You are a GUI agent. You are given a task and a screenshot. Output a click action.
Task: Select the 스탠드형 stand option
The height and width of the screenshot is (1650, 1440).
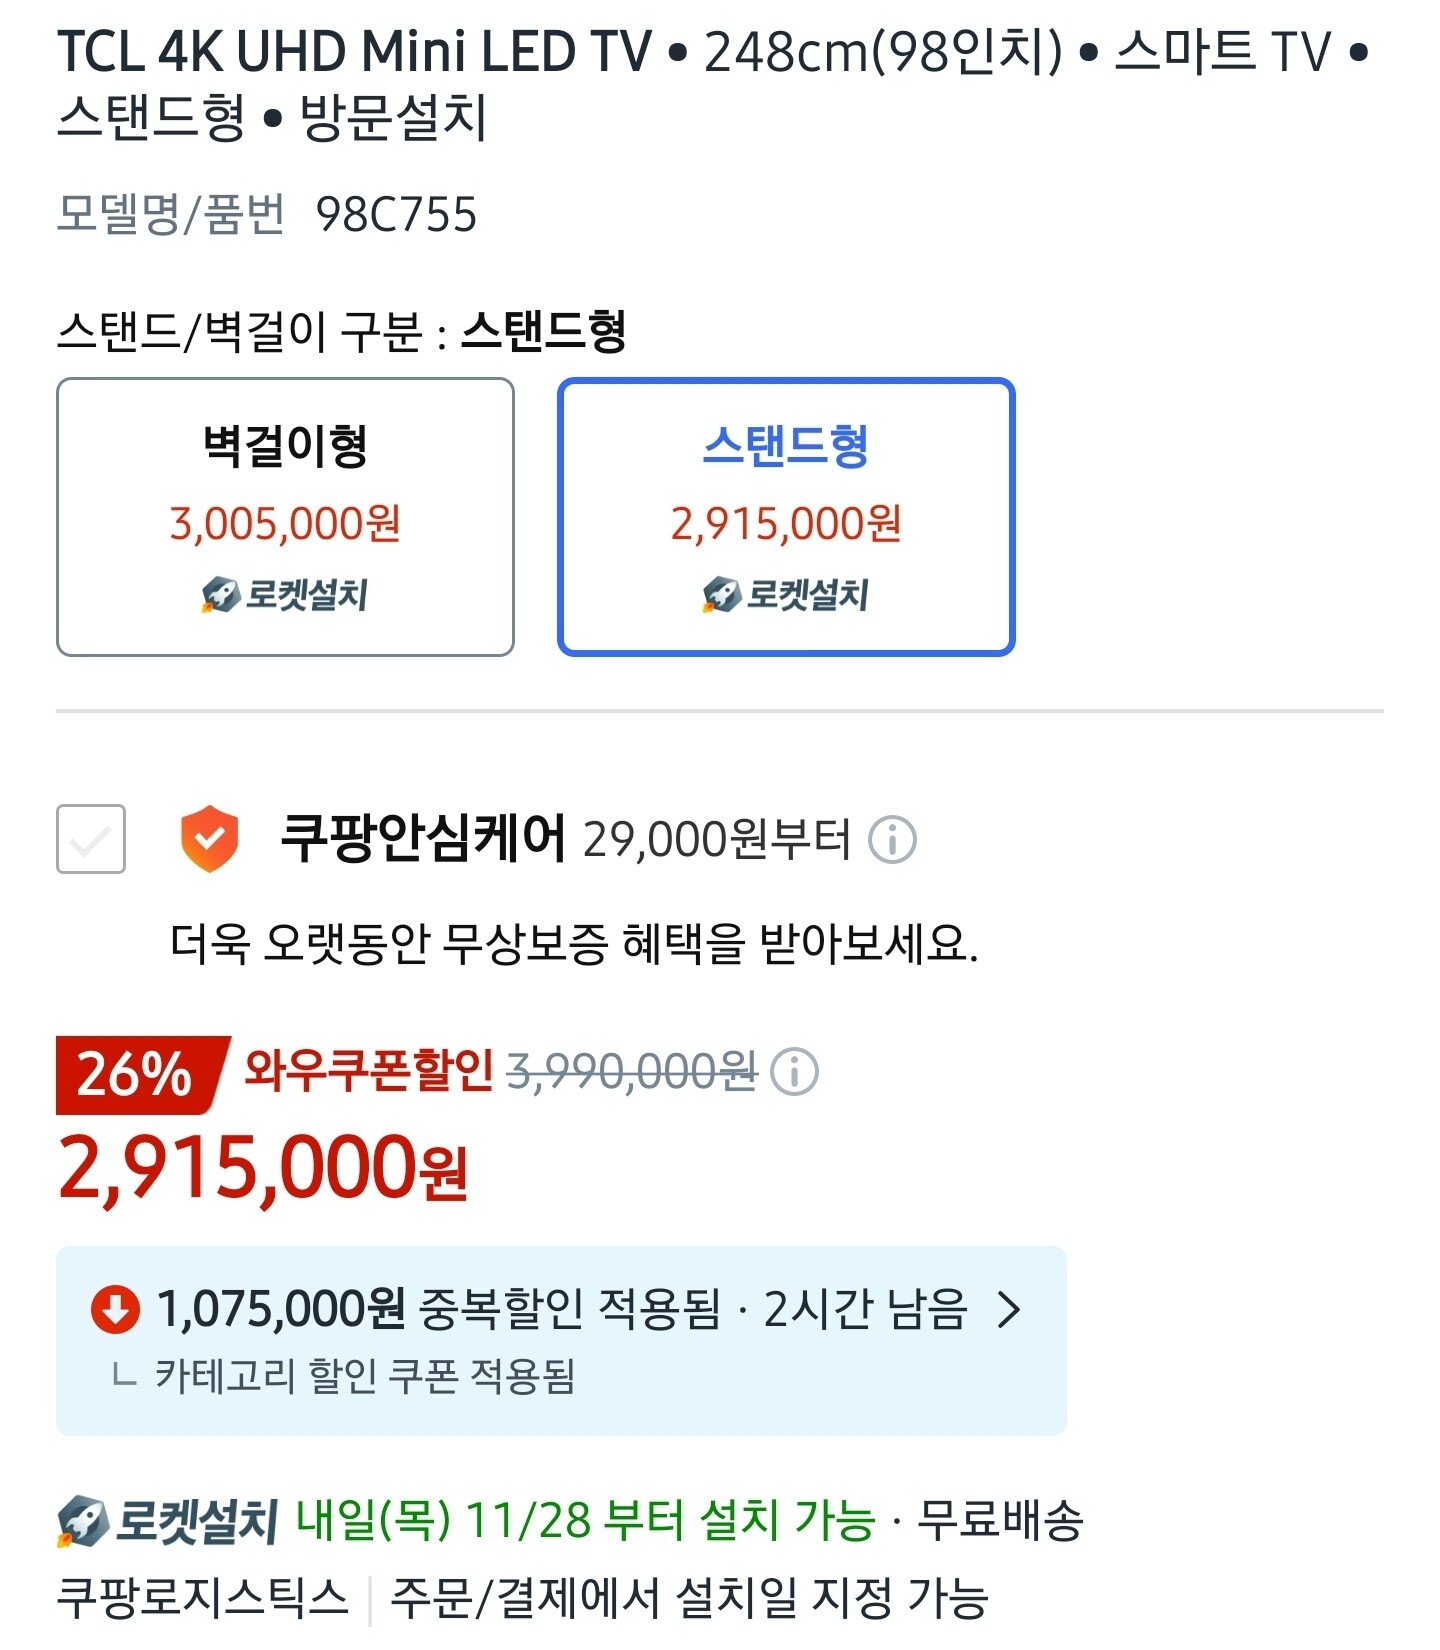pos(786,516)
